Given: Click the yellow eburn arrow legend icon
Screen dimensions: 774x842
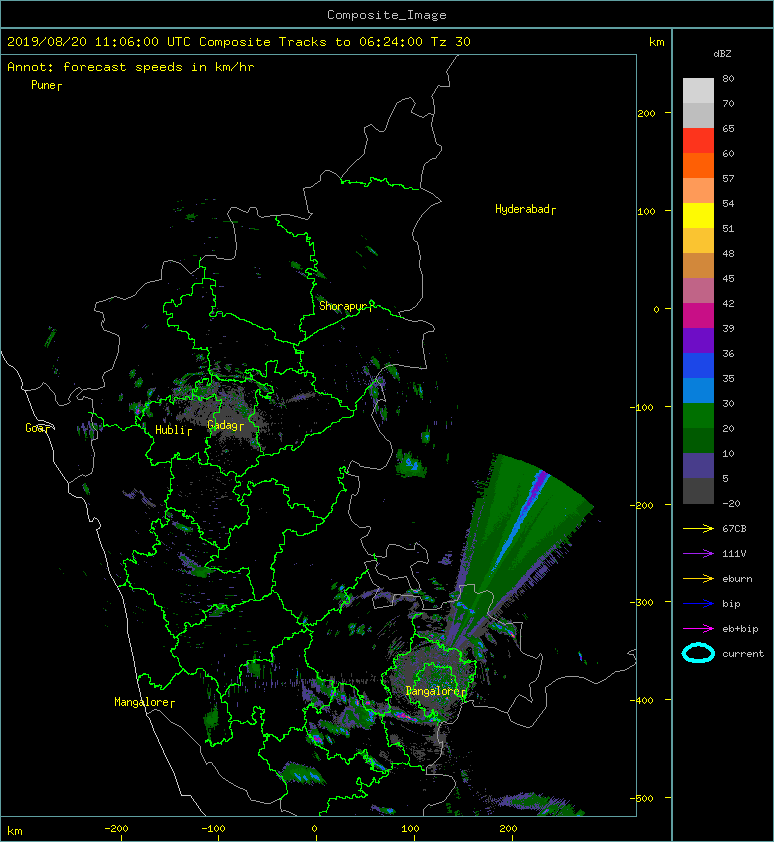Looking at the screenshot, I should [698, 579].
